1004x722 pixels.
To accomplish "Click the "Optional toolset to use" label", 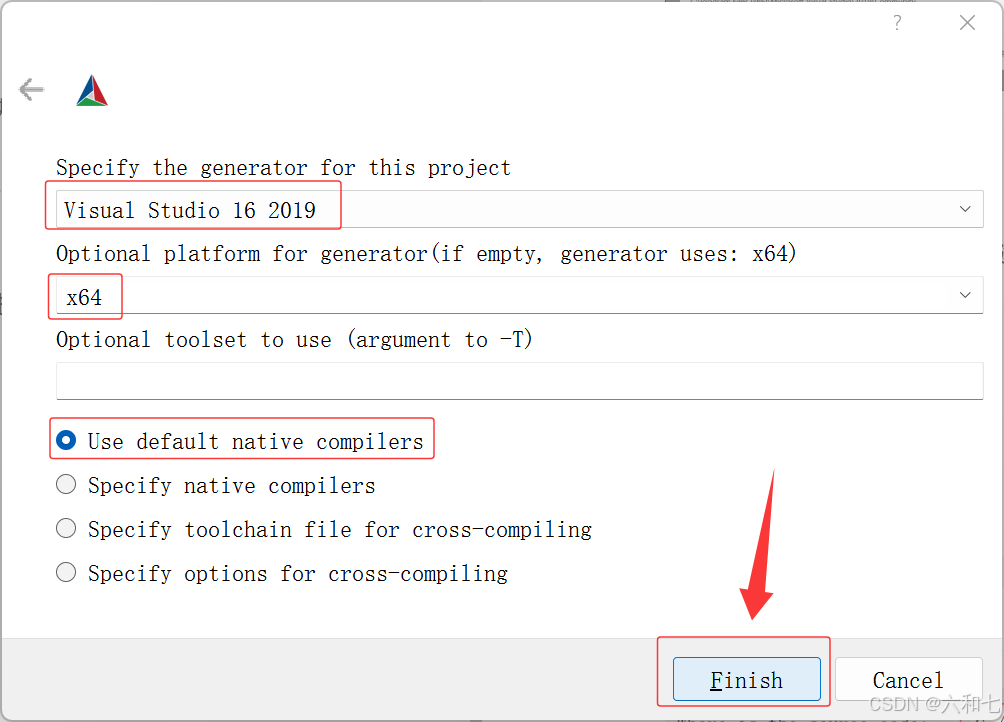I will click(x=294, y=339).
